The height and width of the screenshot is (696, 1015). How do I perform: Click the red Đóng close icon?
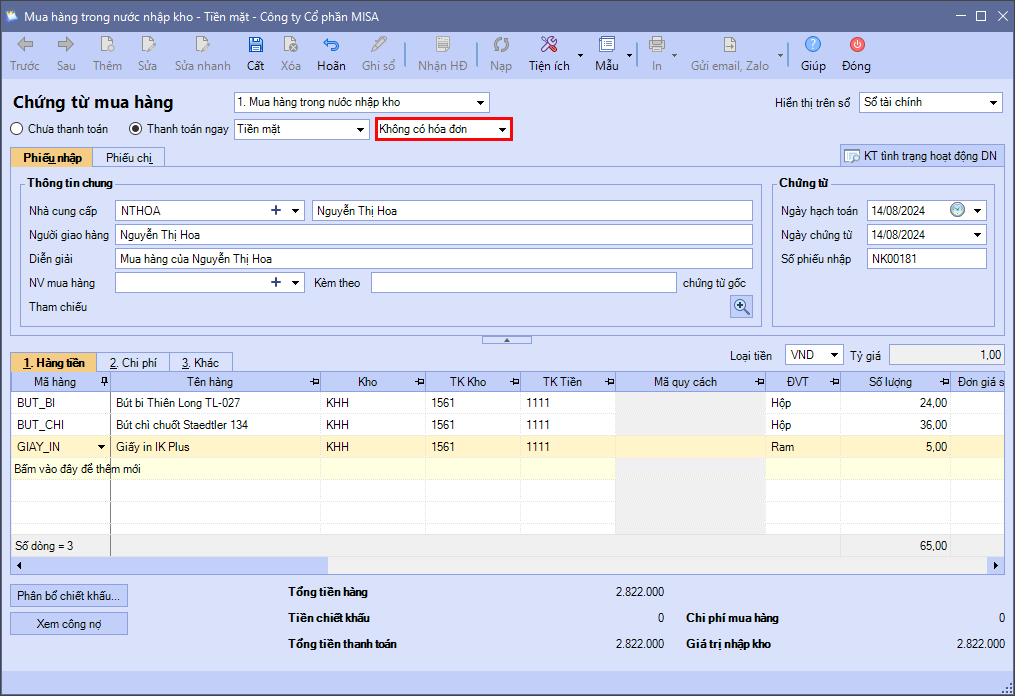click(x=856, y=46)
